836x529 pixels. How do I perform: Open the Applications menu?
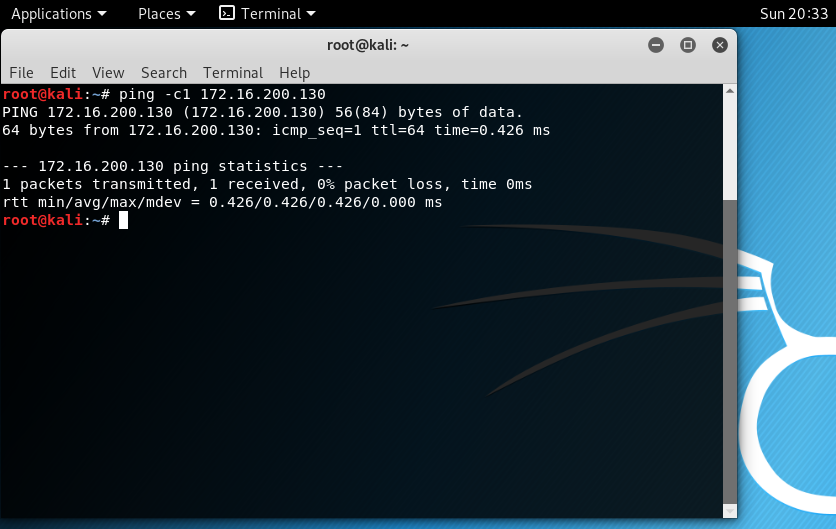pyautogui.click(x=59, y=14)
